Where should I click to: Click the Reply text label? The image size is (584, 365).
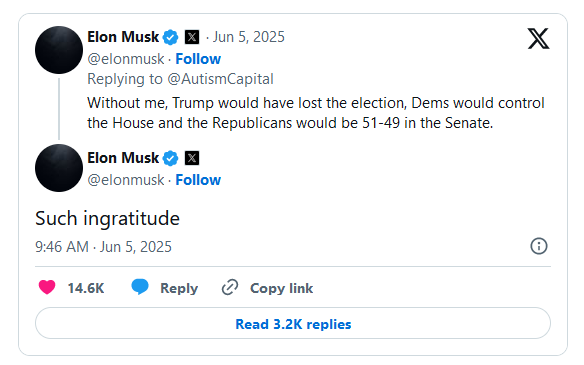[x=179, y=288]
